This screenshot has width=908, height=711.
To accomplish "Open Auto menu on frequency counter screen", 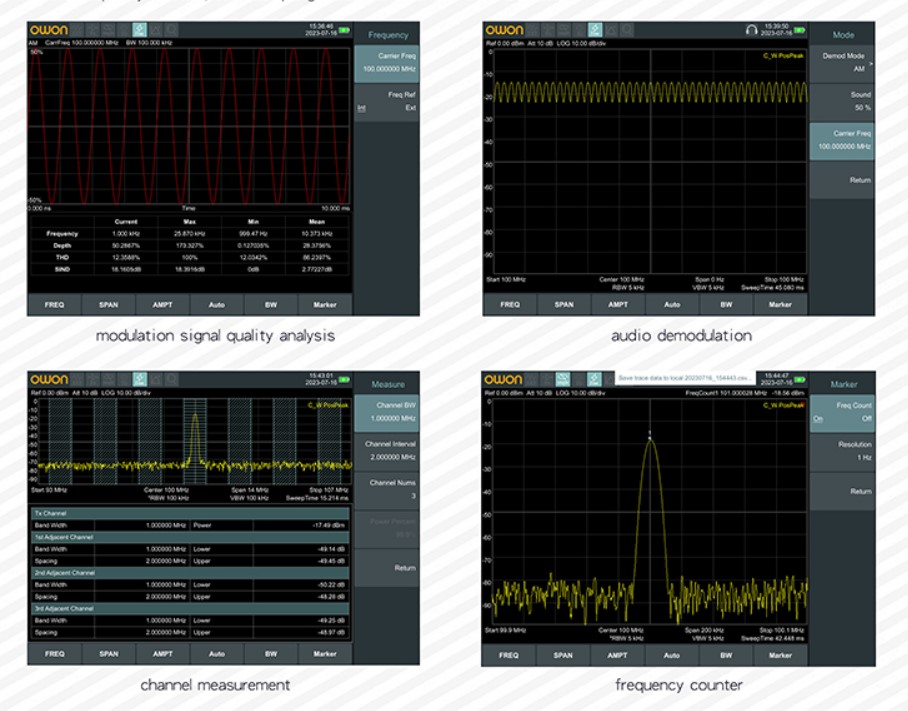I will click(672, 655).
